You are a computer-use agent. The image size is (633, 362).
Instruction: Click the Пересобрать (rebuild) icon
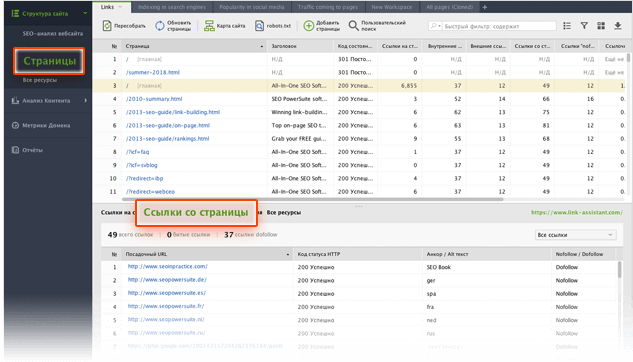click(107, 26)
